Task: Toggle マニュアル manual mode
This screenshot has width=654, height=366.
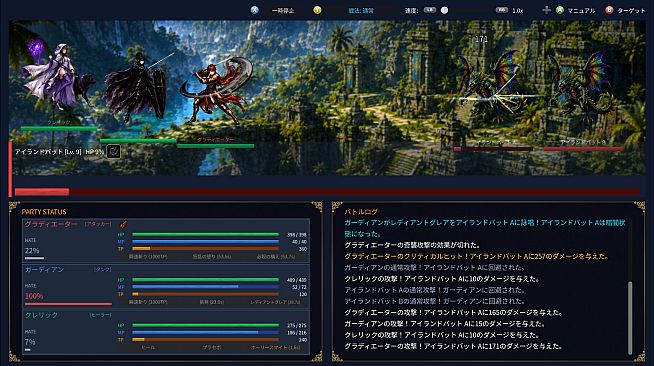Action: 581,10
